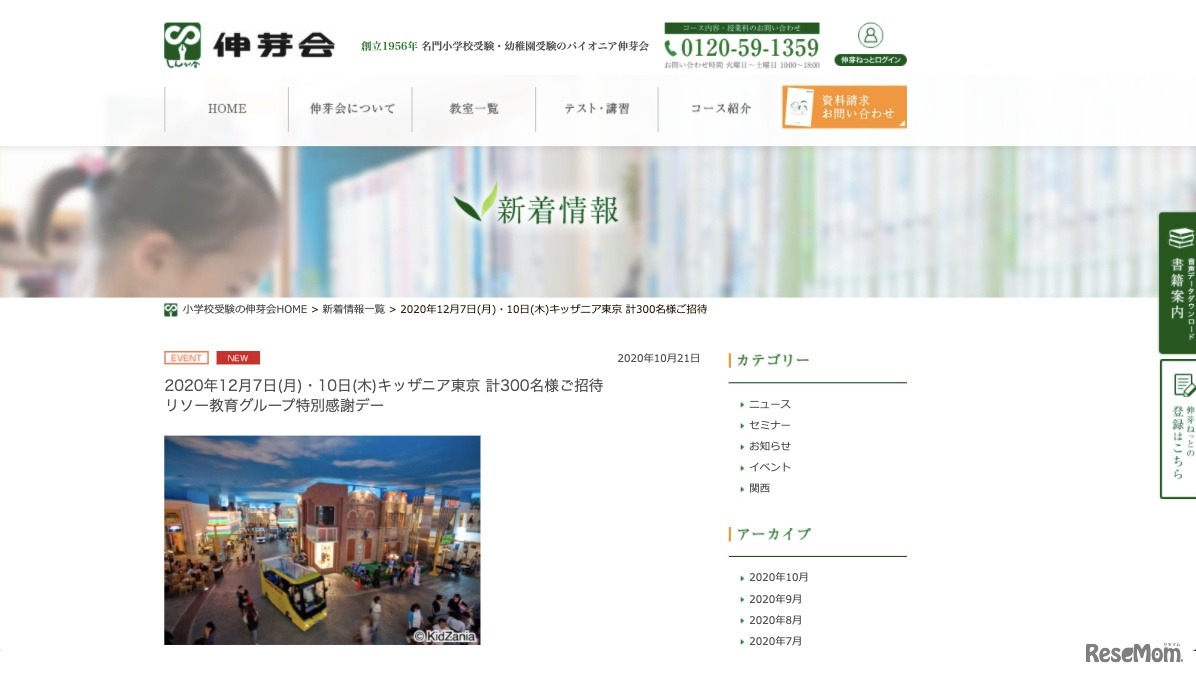Image resolution: width=1196 pixels, height=676 pixels.
Task: Click the カテゴリー sidebar heading
Action: click(773, 360)
